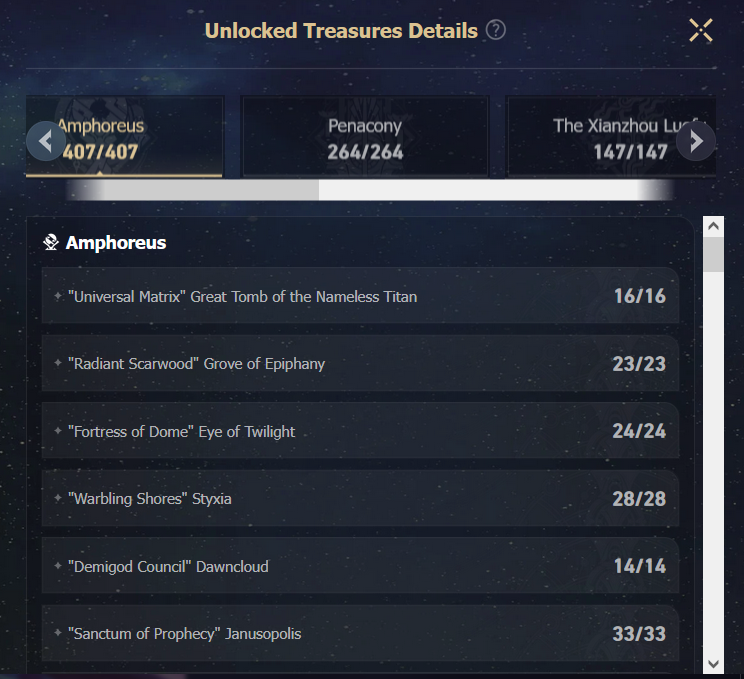Viewport: 744px width, 679px height.
Task: Expand "Universal Matrix" Great Tomb row
Action: 360,296
